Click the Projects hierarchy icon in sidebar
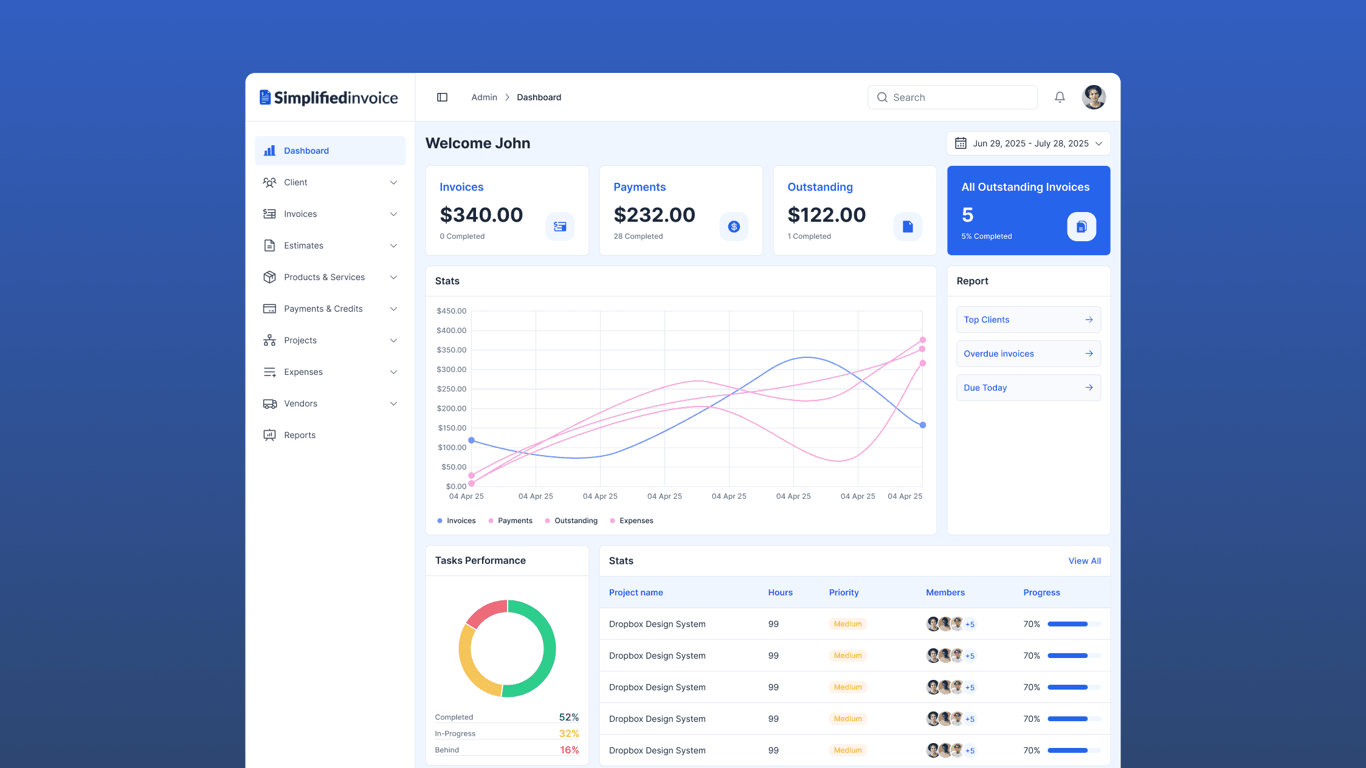This screenshot has height=768, width=1366. 270,340
